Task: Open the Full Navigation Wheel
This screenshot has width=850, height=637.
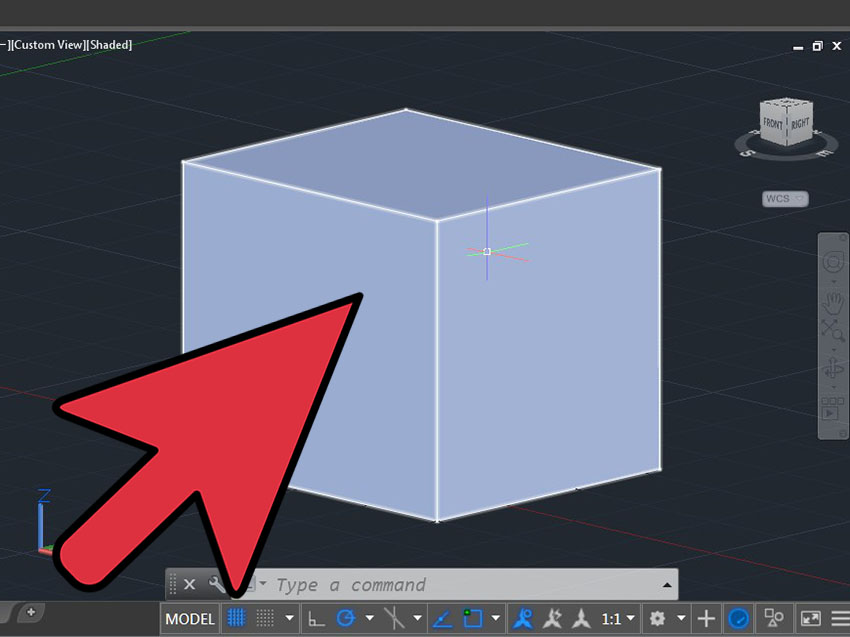Action: point(833,262)
